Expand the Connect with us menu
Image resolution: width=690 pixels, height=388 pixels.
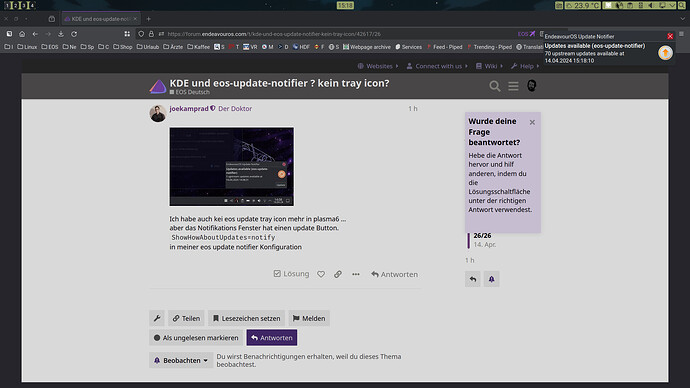[437, 66]
